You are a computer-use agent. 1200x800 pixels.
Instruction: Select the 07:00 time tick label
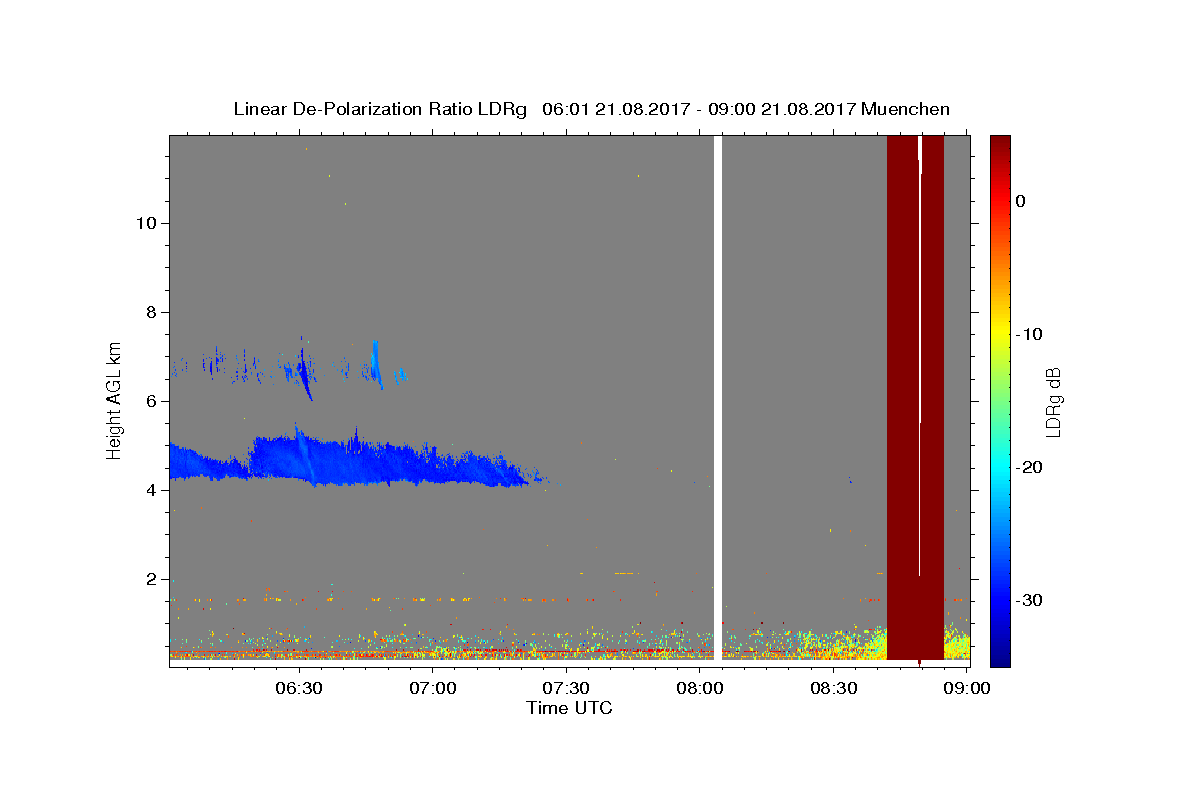click(x=432, y=688)
